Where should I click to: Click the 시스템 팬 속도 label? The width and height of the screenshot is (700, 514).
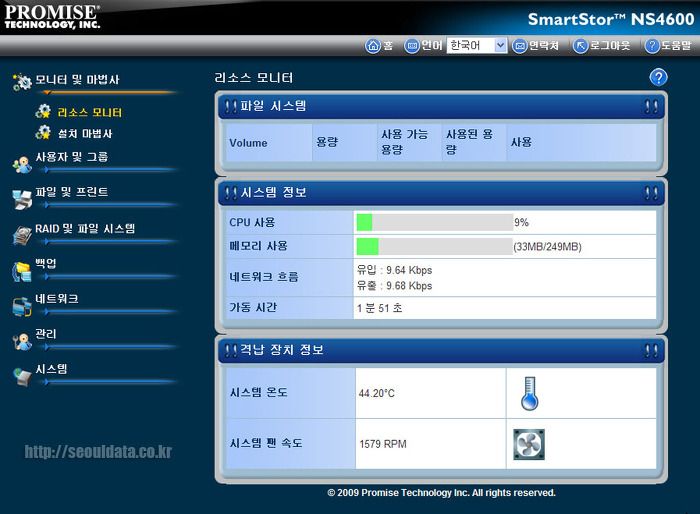point(266,443)
